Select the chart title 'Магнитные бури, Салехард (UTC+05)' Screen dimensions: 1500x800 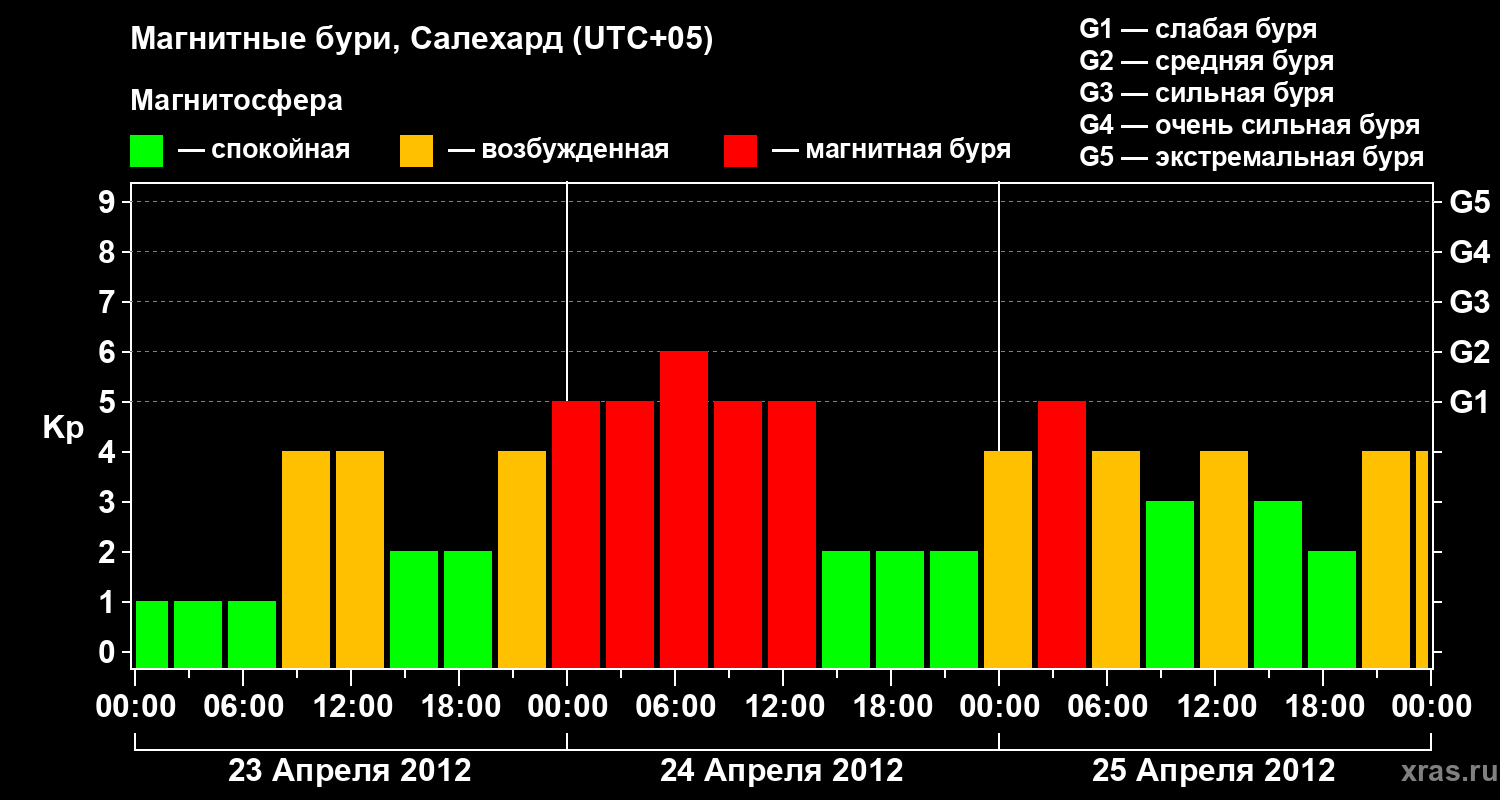point(422,40)
